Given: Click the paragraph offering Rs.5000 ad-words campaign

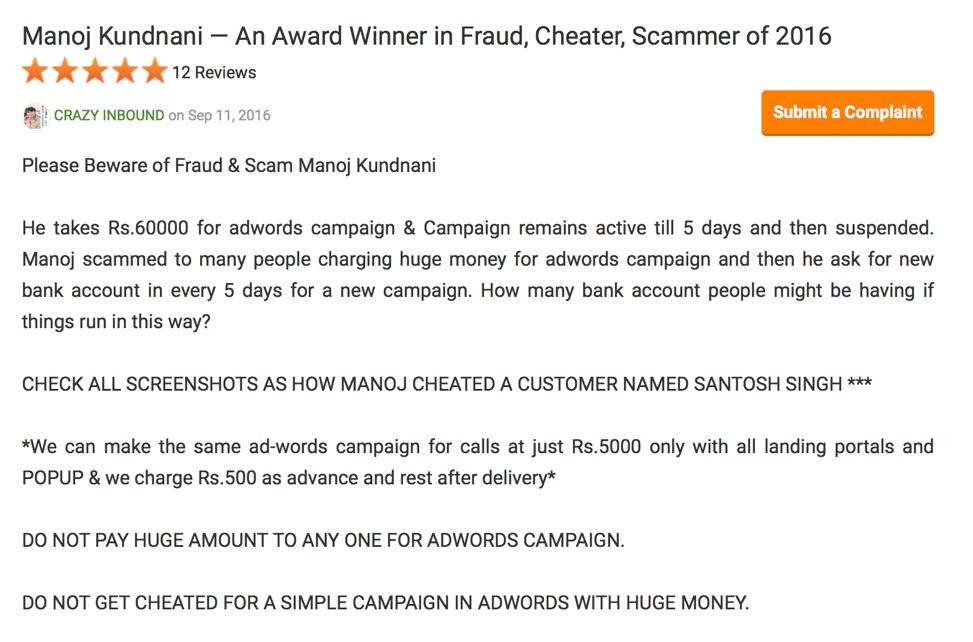Looking at the screenshot, I should pyautogui.click(x=478, y=462).
